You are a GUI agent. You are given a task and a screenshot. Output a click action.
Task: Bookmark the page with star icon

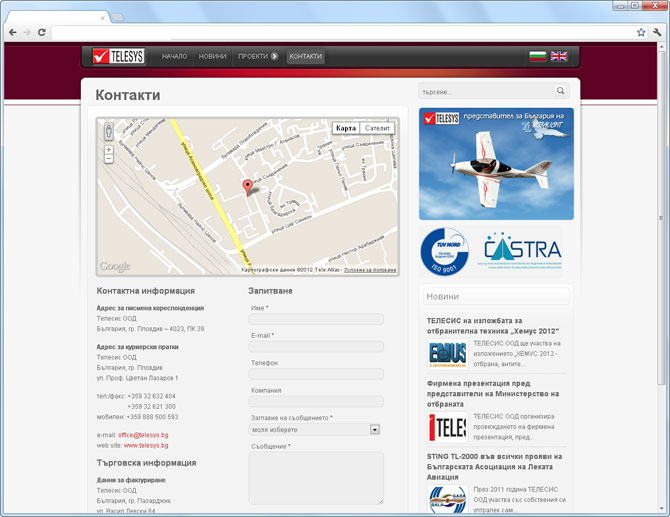[641, 32]
